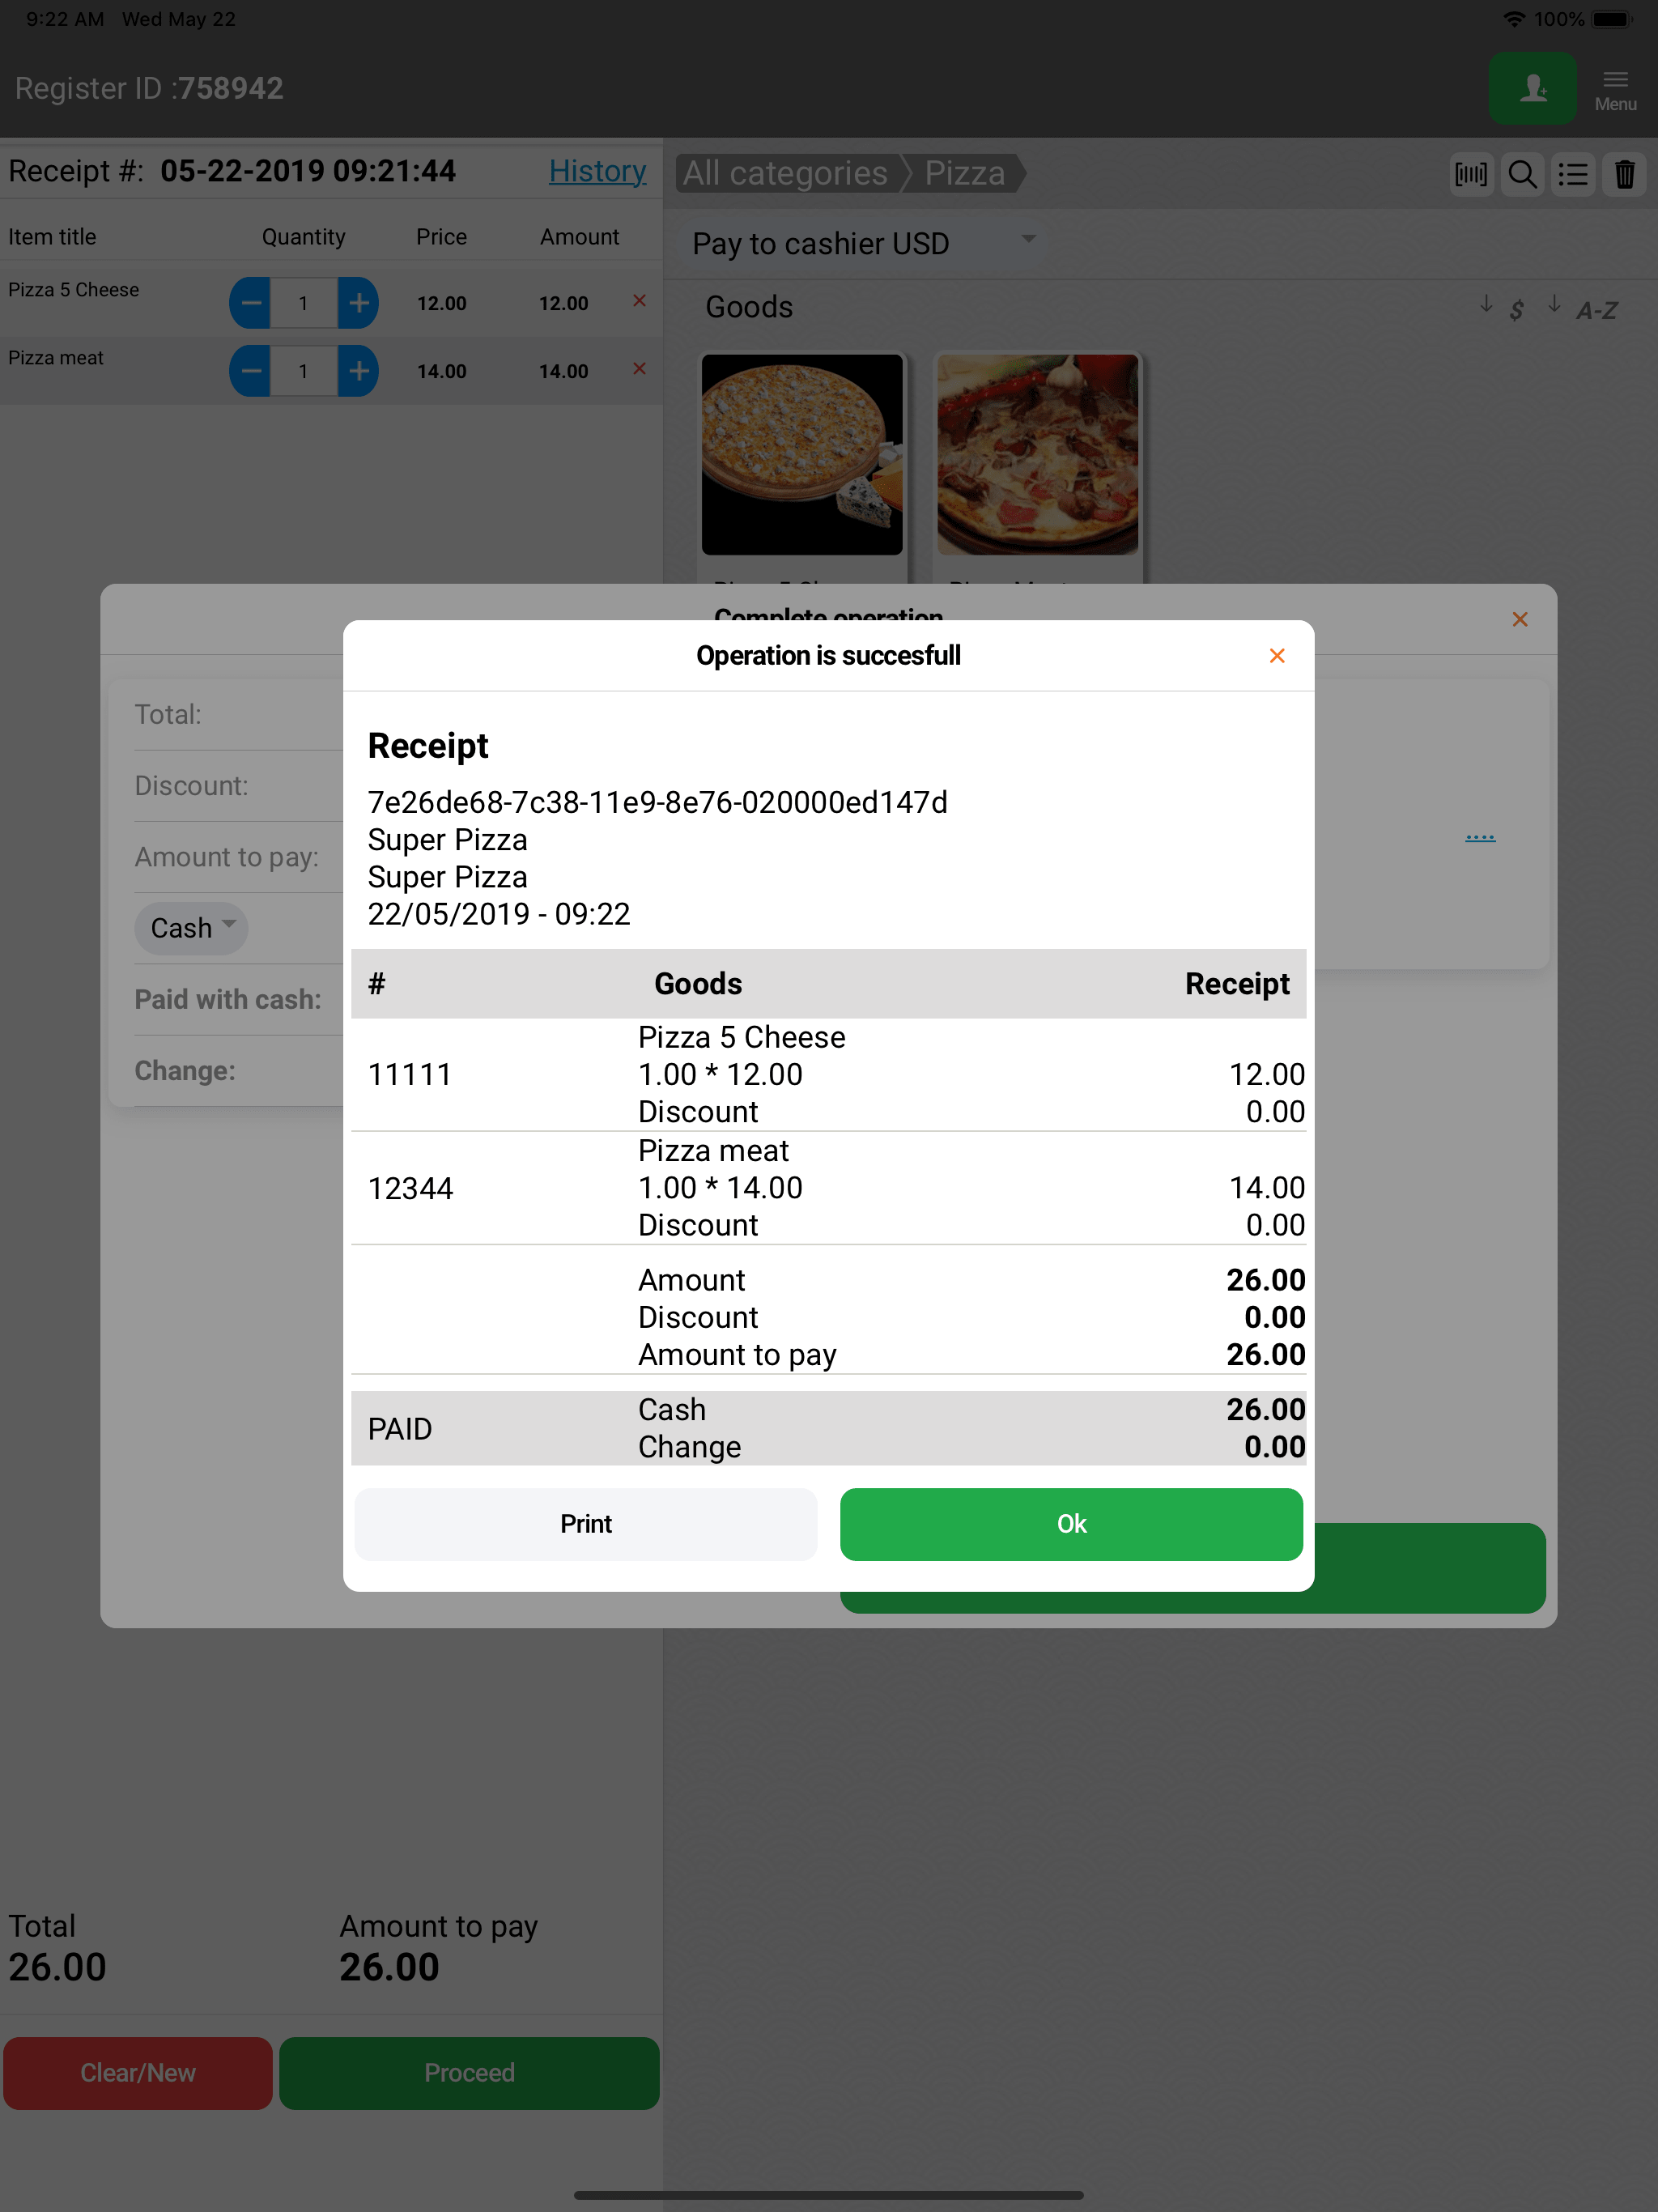The height and width of the screenshot is (2212, 1658).
Task: Open the hamburger Menu
Action: coord(1615,89)
